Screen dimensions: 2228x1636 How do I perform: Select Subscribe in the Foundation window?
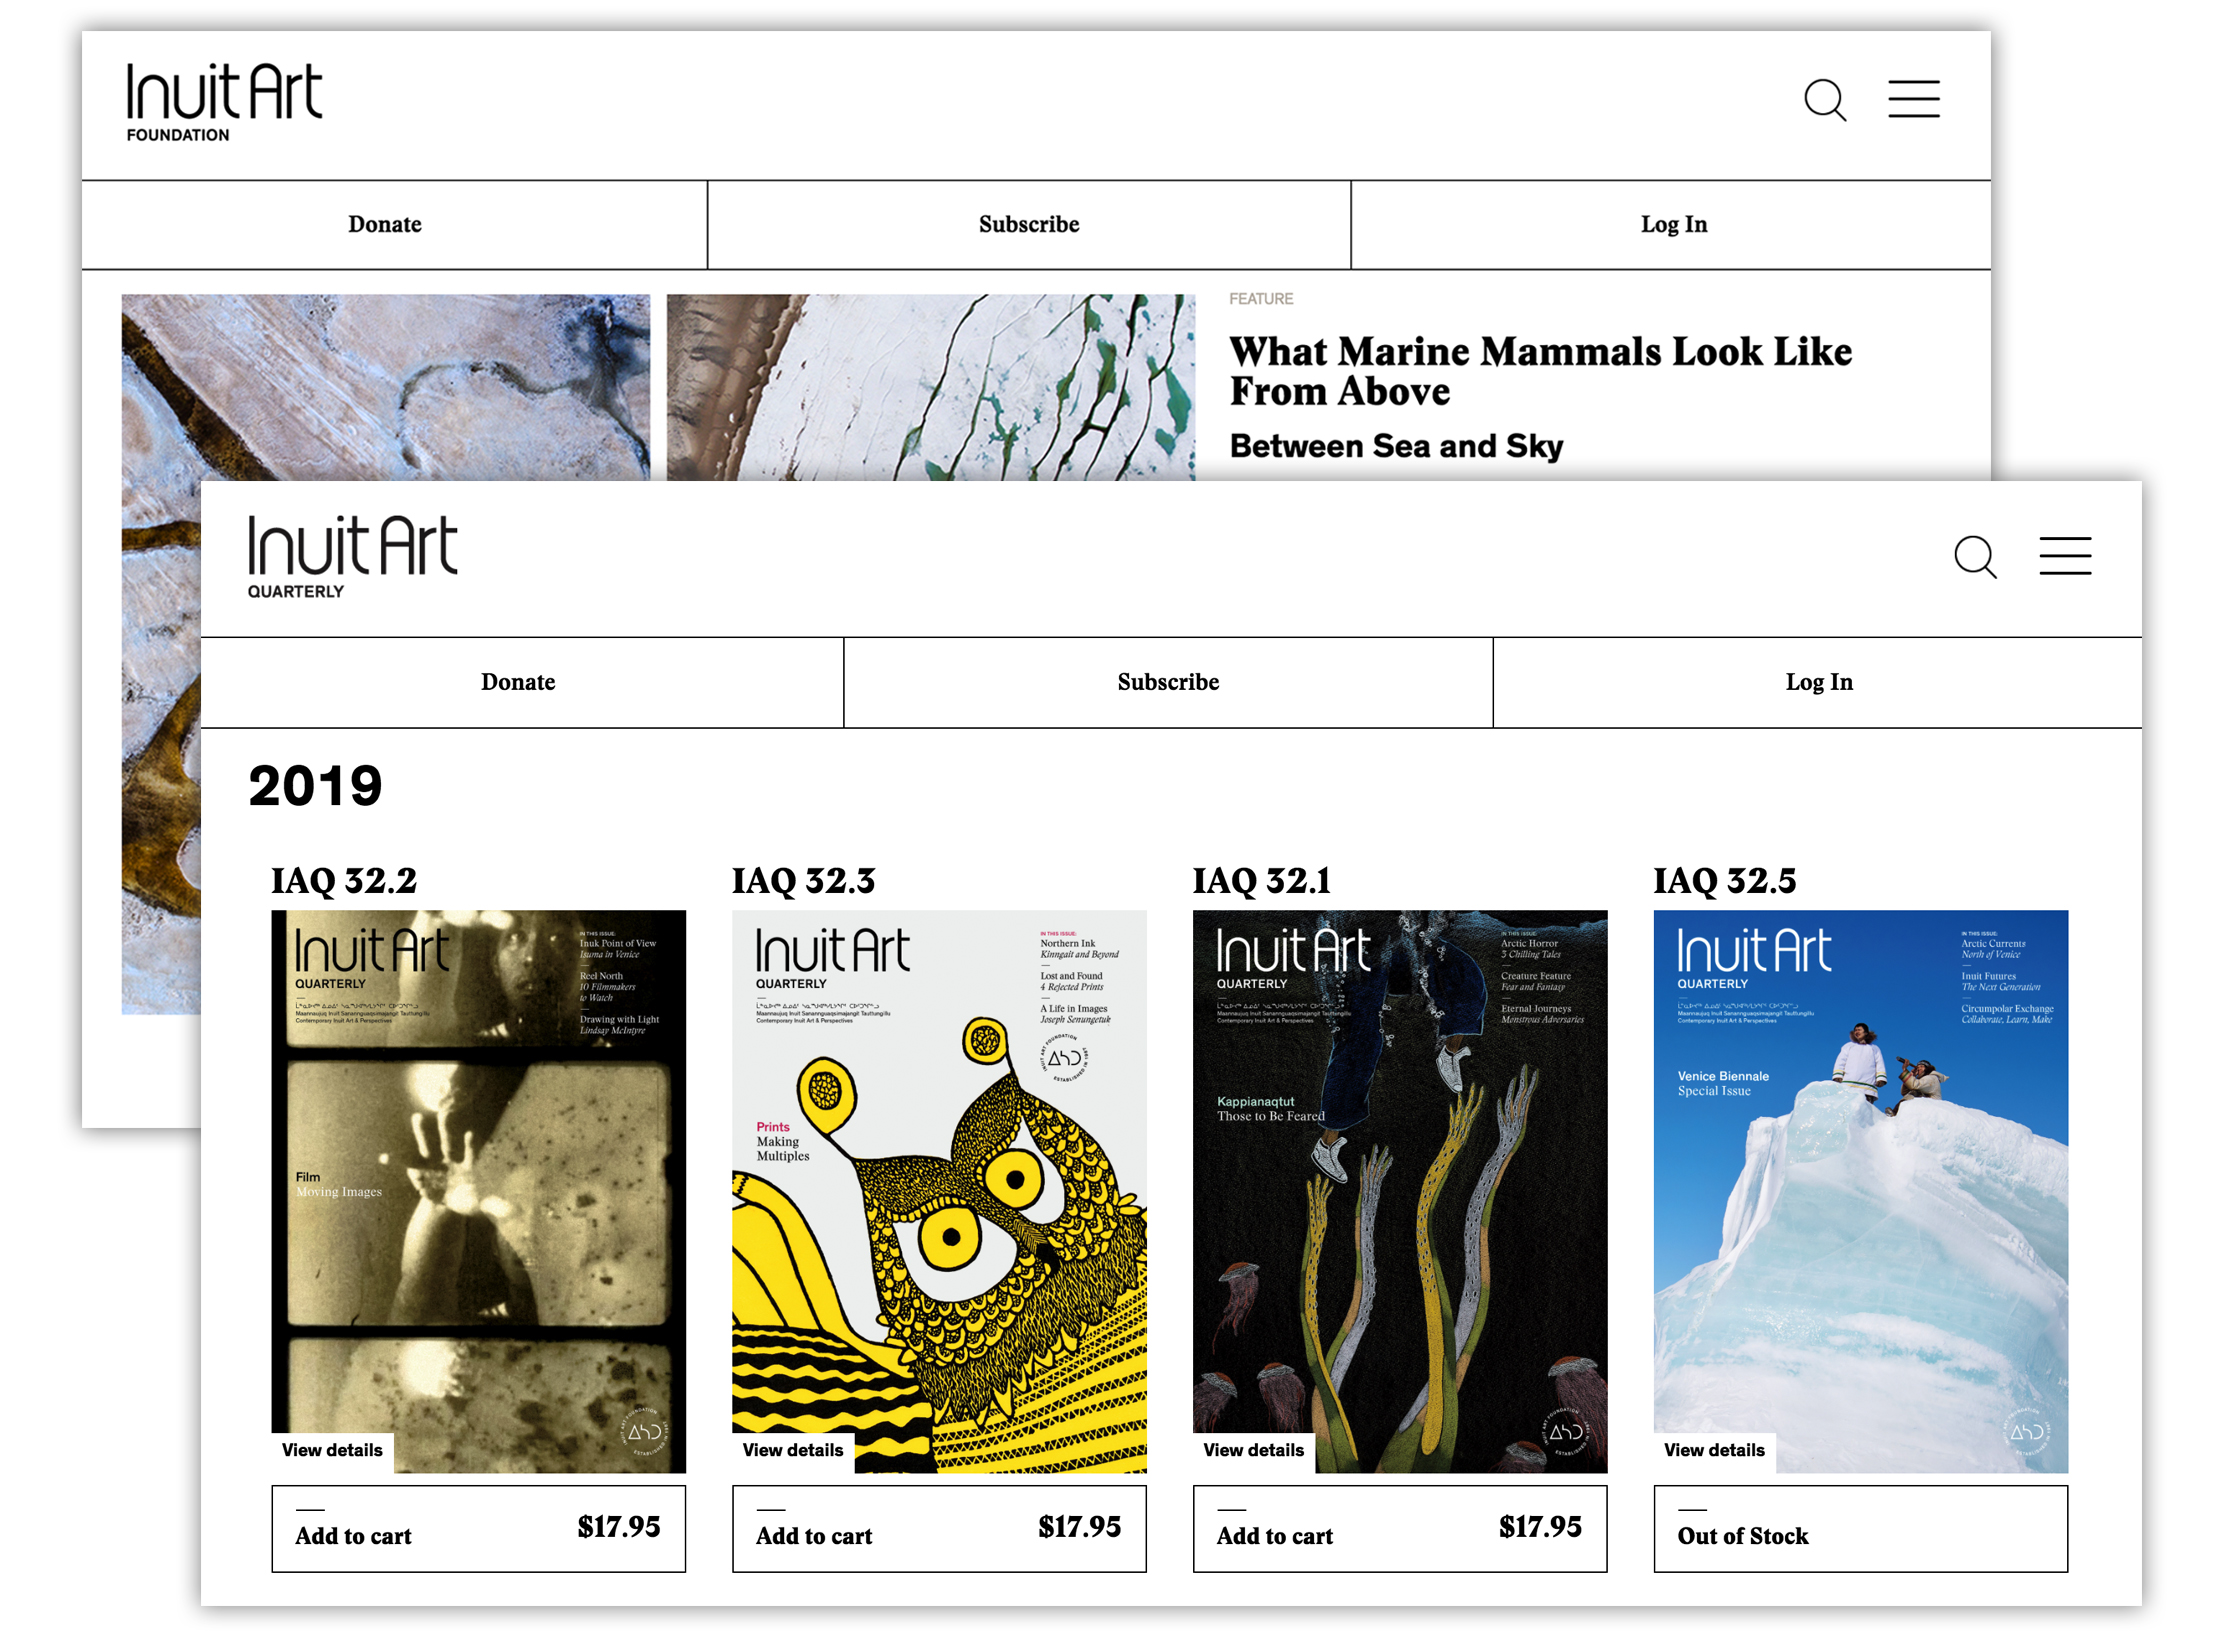point(1029,225)
